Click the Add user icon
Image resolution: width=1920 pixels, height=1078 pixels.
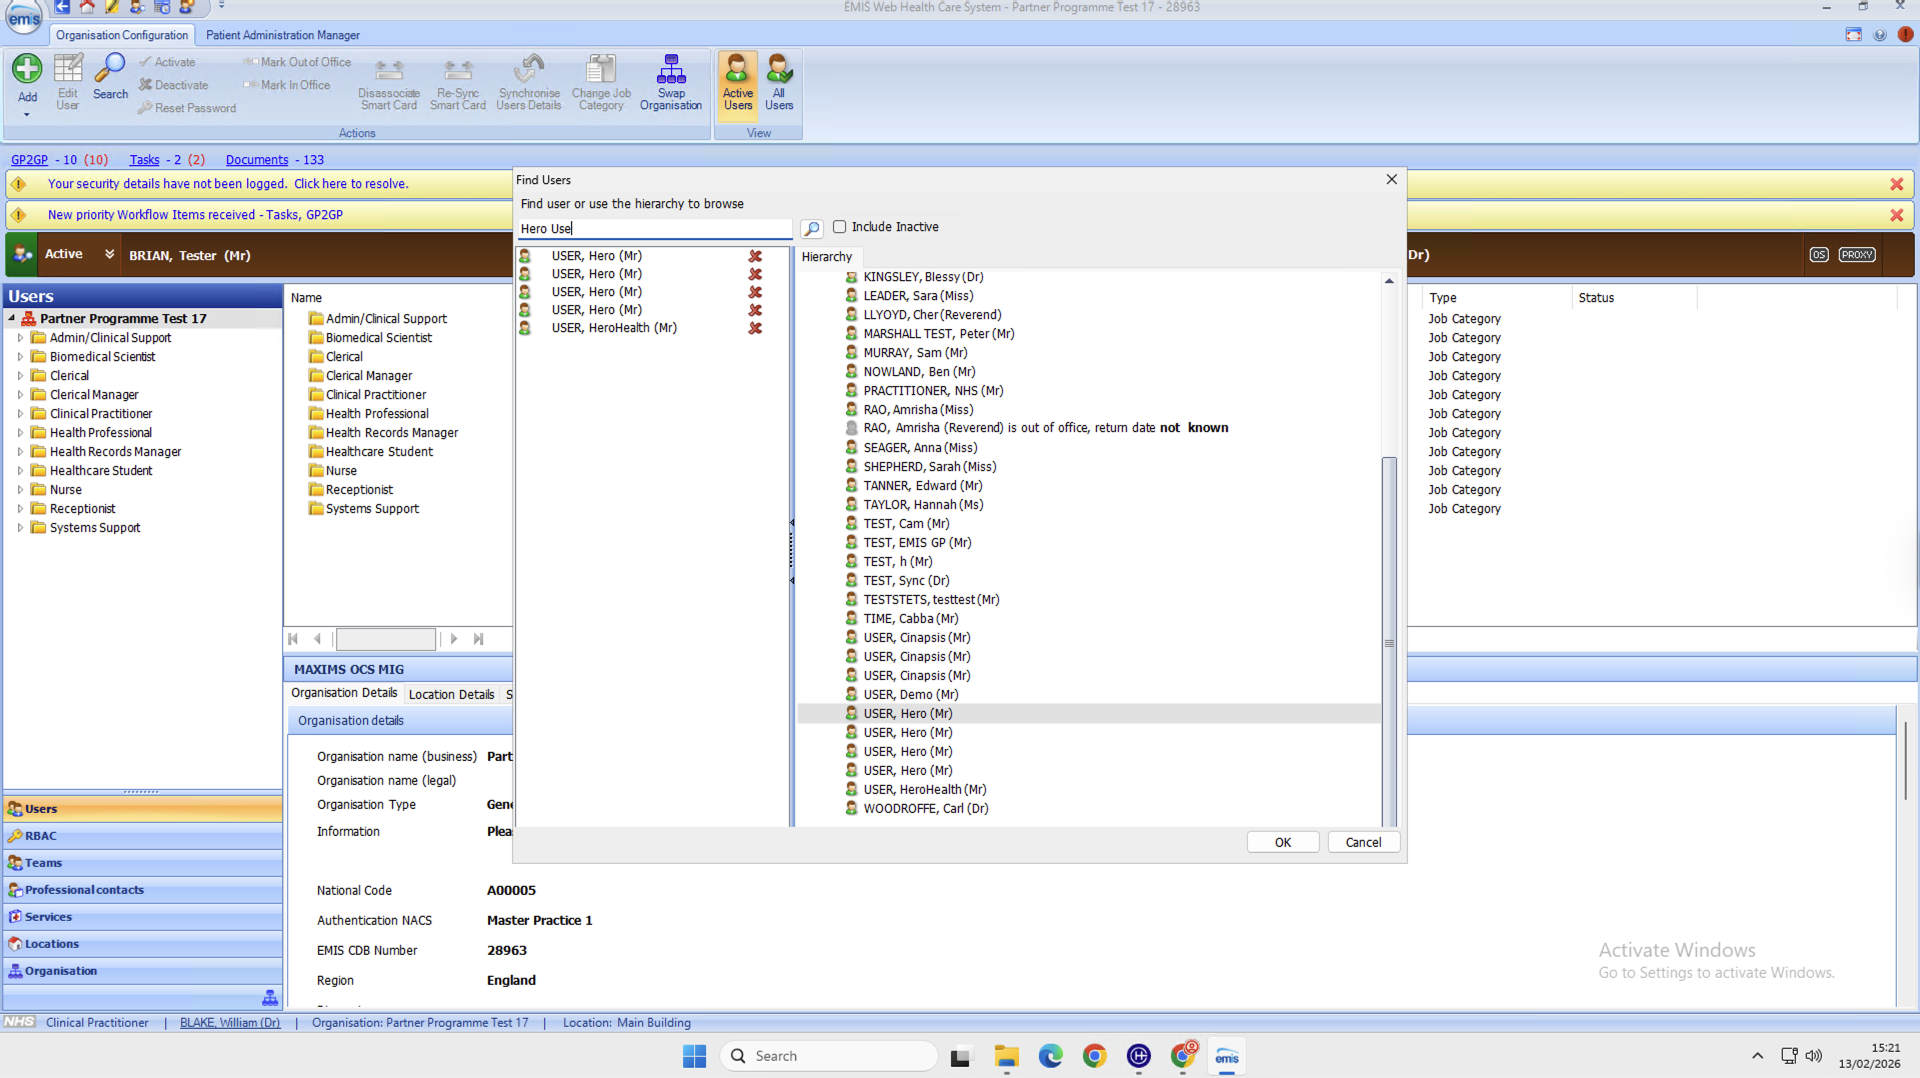(x=27, y=70)
